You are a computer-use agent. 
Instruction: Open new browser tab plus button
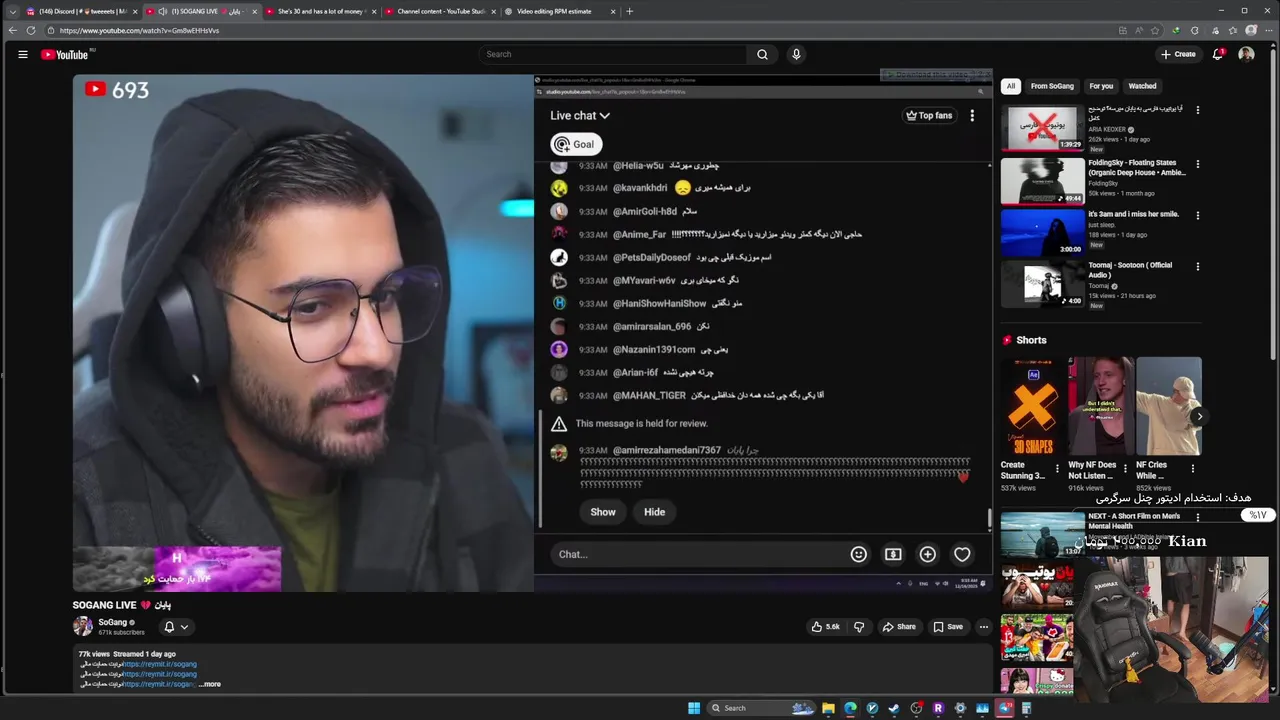point(629,11)
